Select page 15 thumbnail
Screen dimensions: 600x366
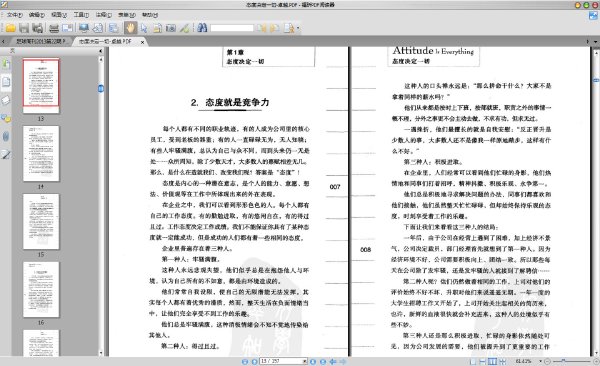[41, 222]
